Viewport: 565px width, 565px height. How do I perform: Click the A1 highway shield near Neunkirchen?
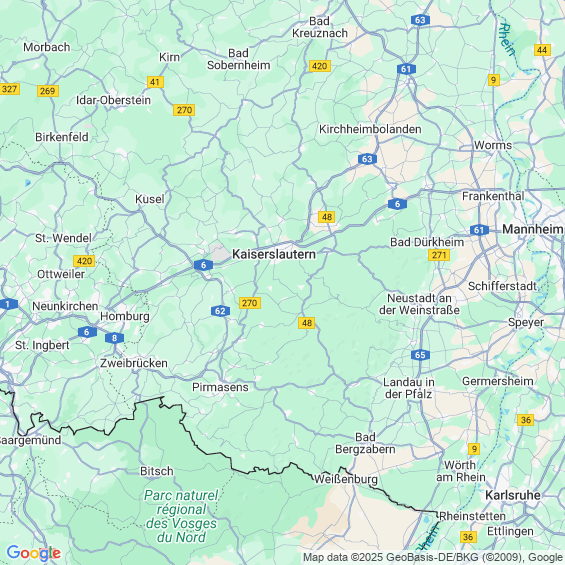click(x=8, y=304)
